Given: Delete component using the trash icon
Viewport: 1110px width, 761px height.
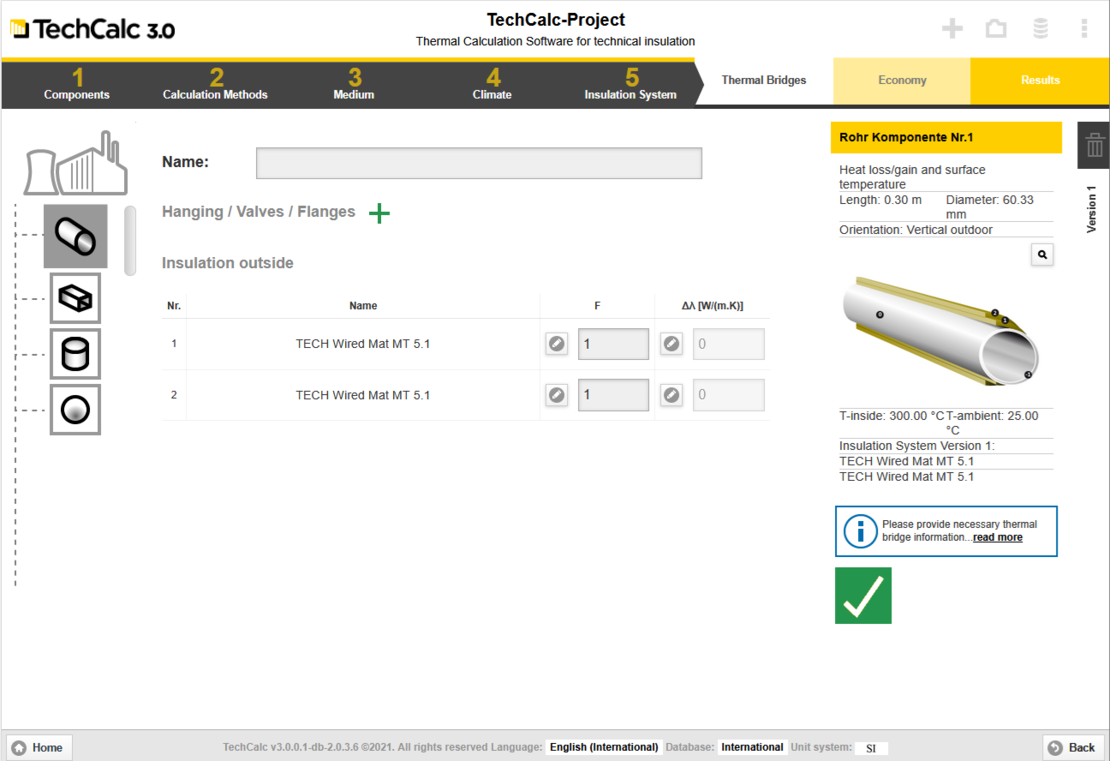Looking at the screenshot, I should [1094, 145].
